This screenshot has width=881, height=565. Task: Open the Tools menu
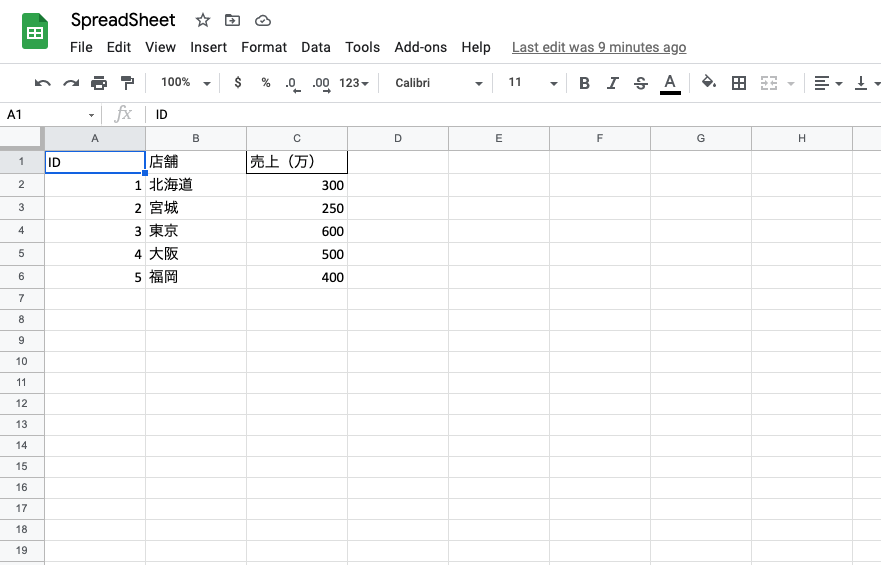click(362, 47)
